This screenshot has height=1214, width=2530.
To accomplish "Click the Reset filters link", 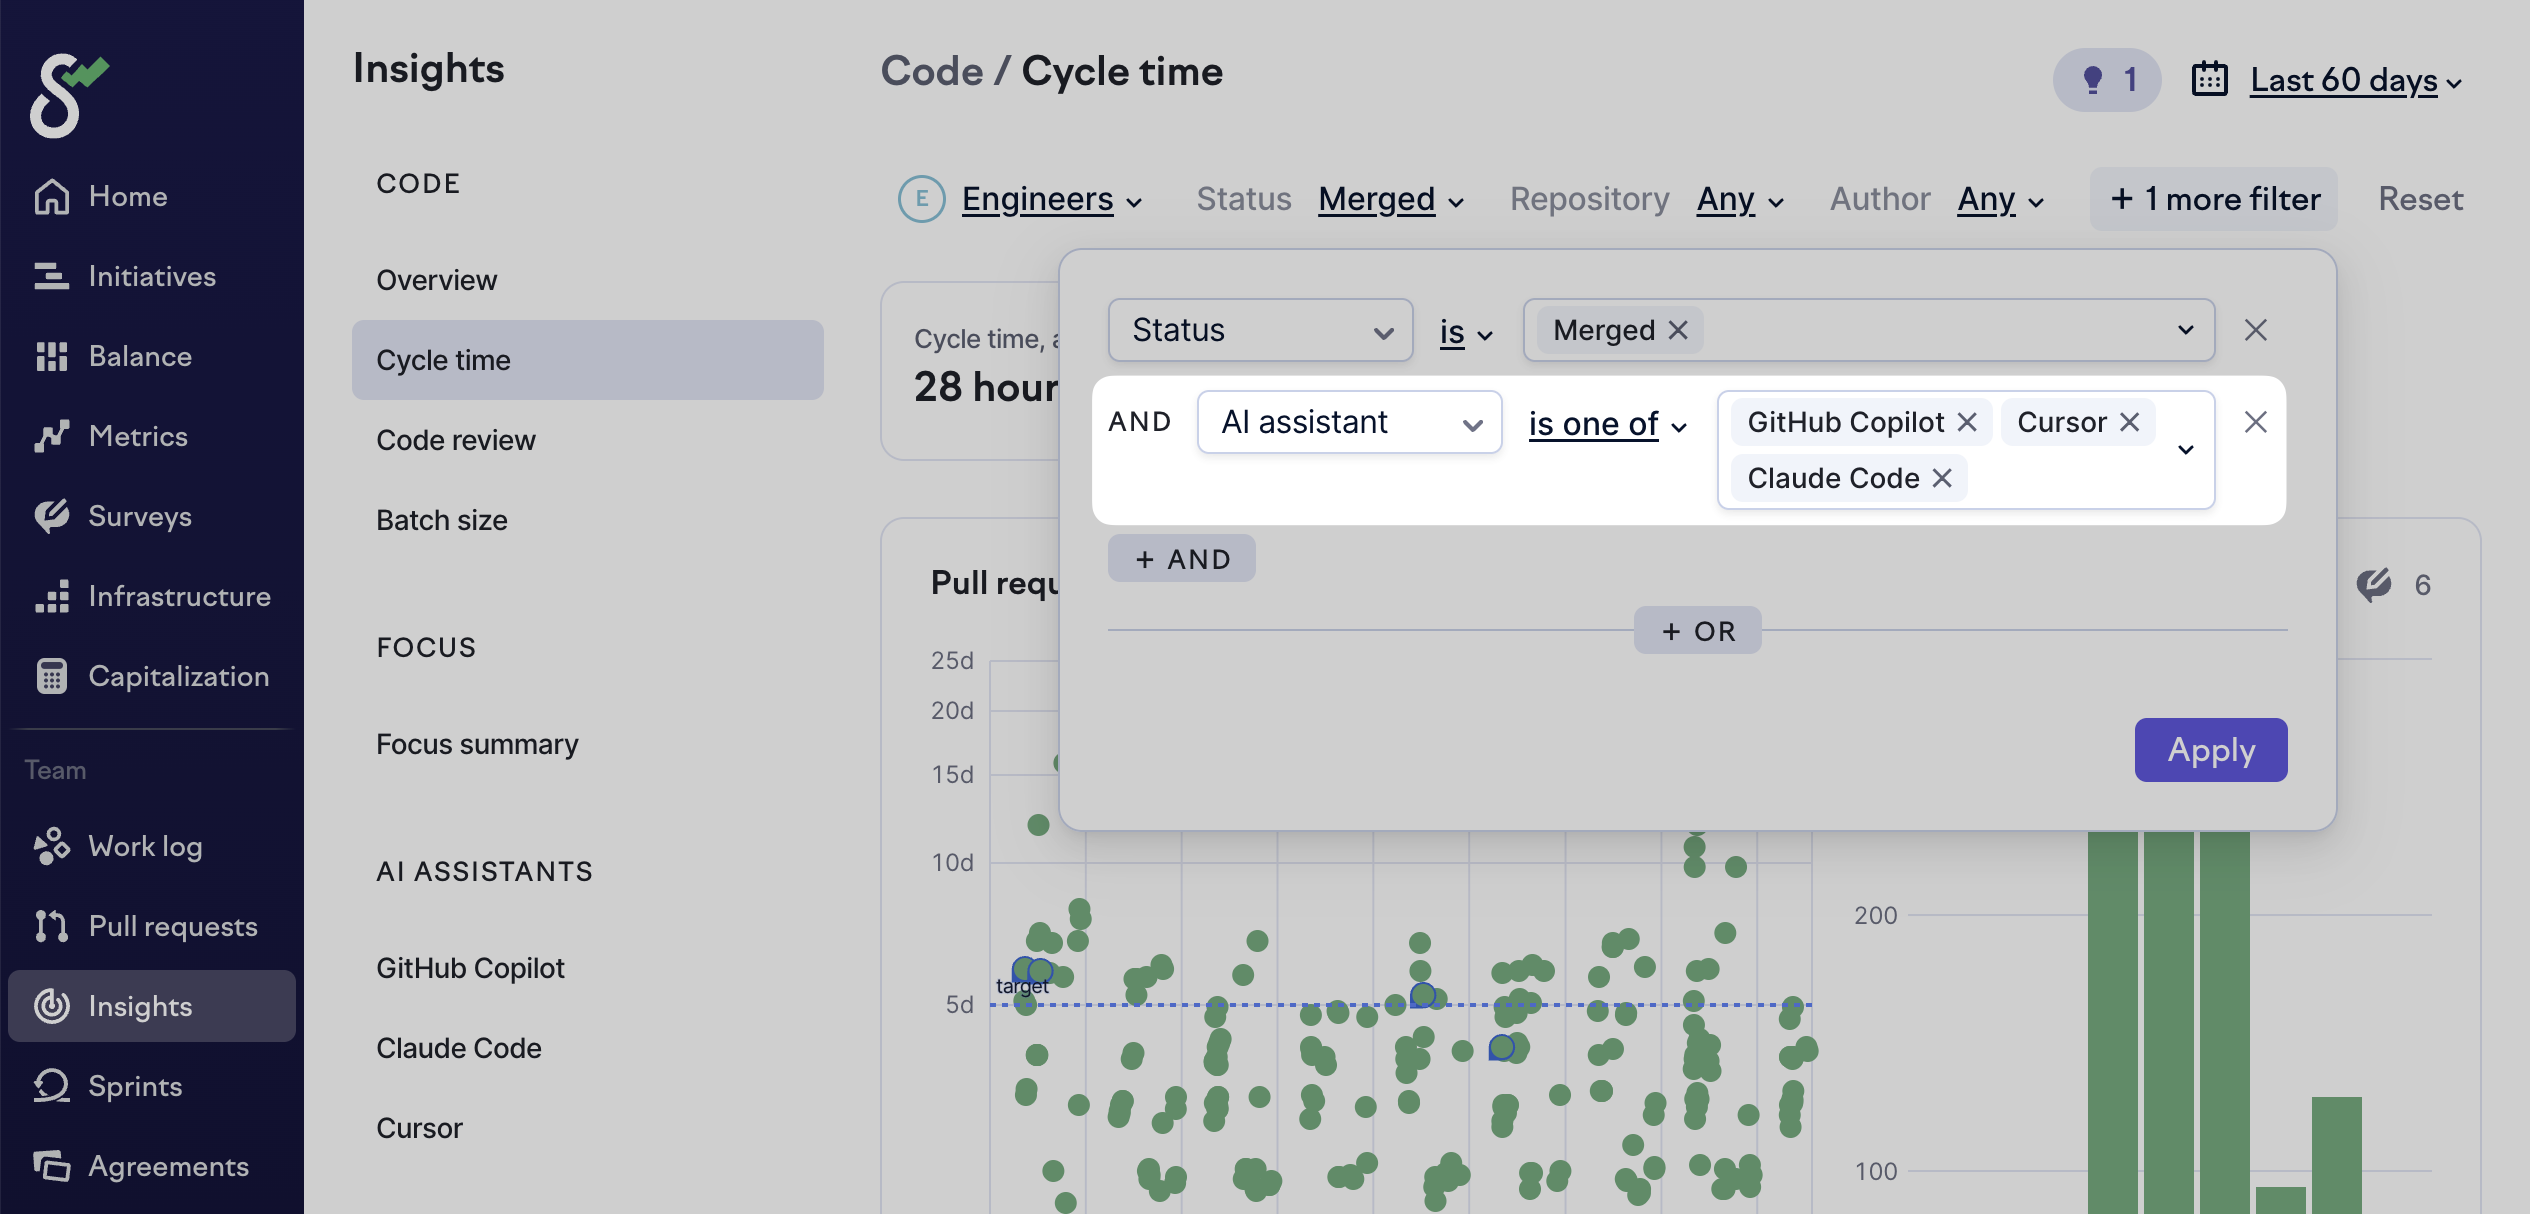I will coord(2420,199).
